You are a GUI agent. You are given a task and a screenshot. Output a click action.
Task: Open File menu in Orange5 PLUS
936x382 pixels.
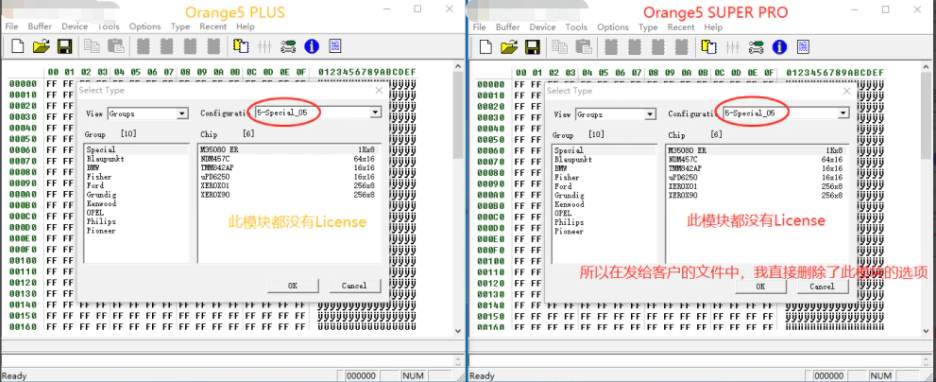tap(11, 26)
